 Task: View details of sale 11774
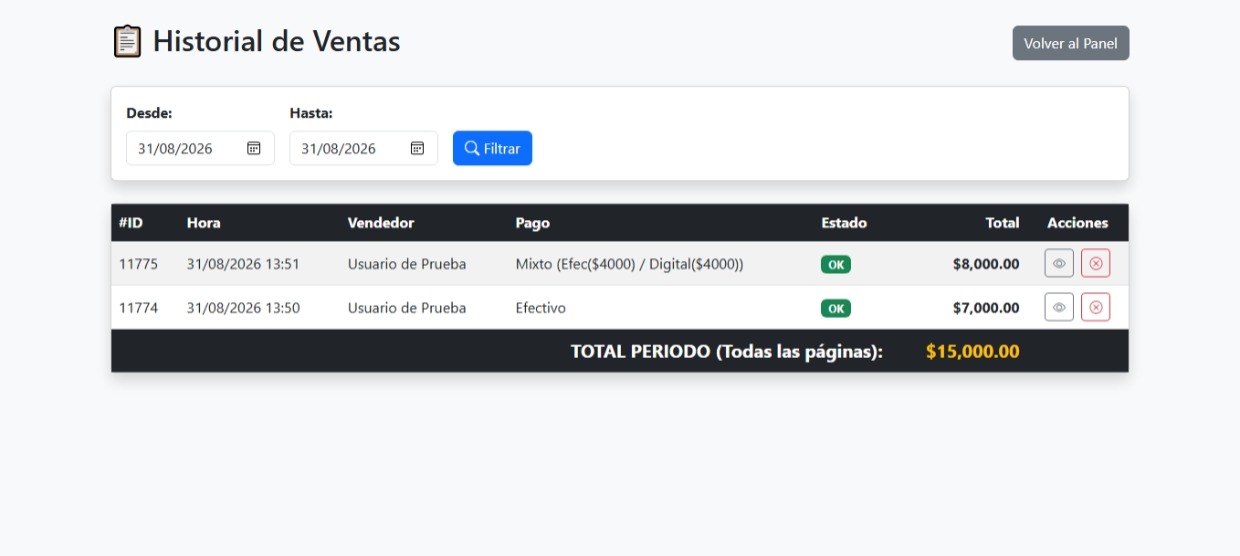click(1059, 307)
